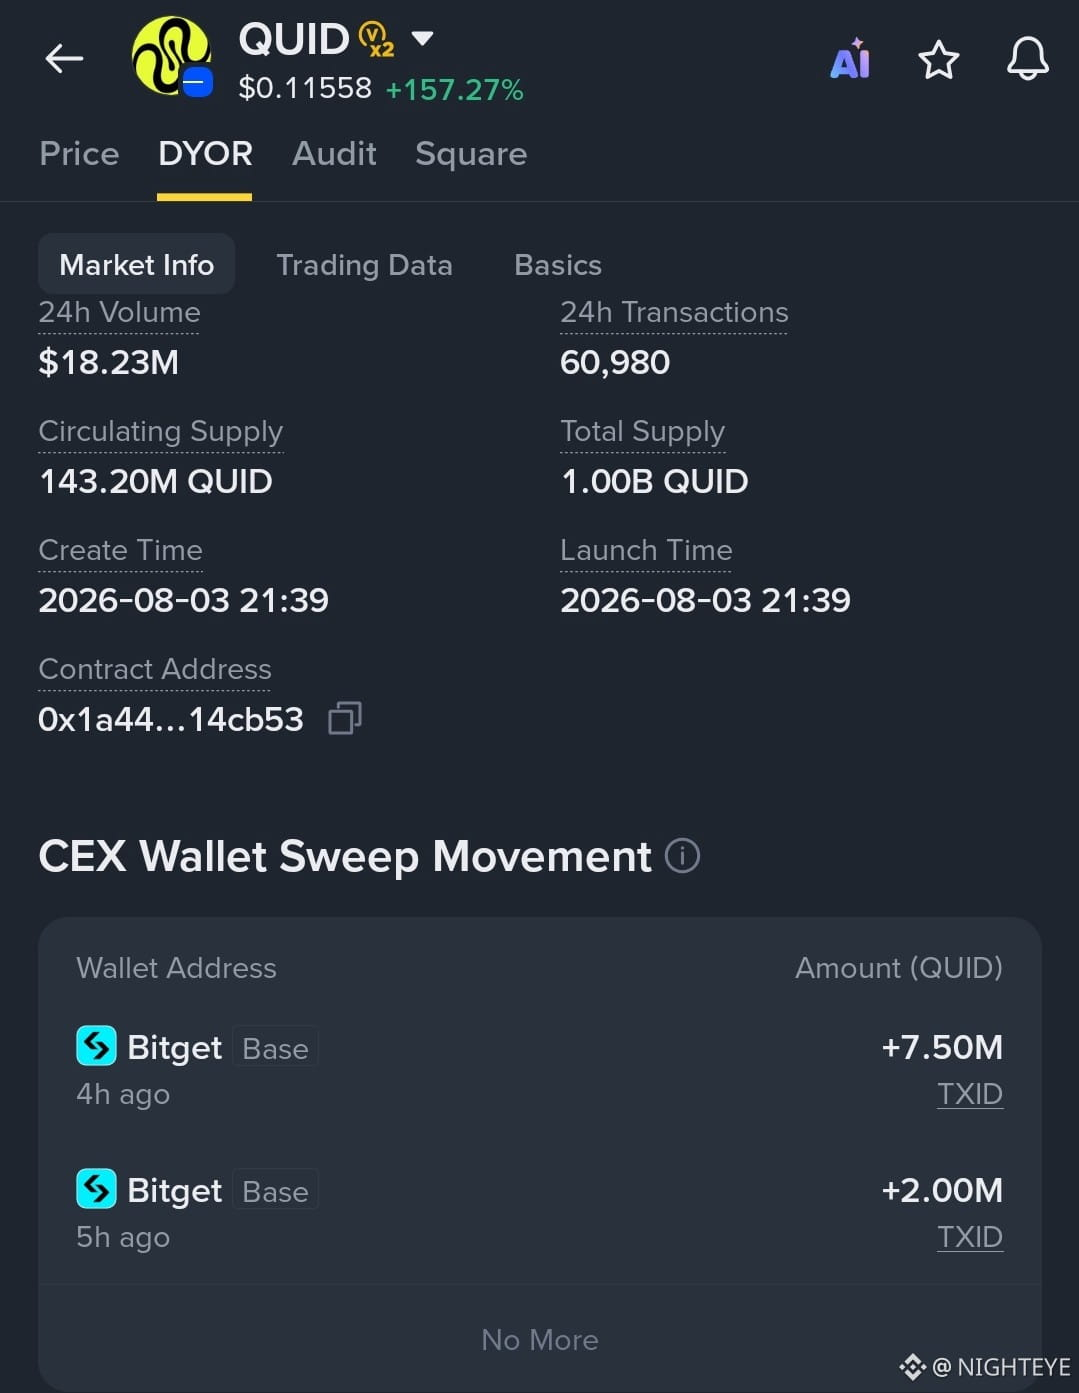Click the Circulating Supply label for details

(x=160, y=432)
